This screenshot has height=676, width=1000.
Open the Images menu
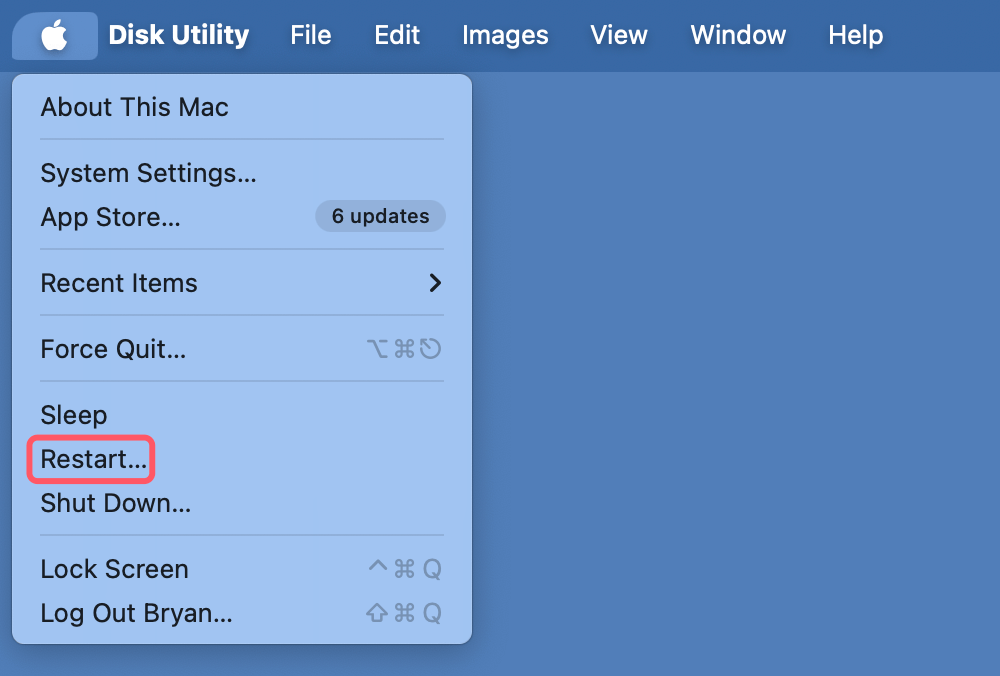pyautogui.click(x=505, y=35)
